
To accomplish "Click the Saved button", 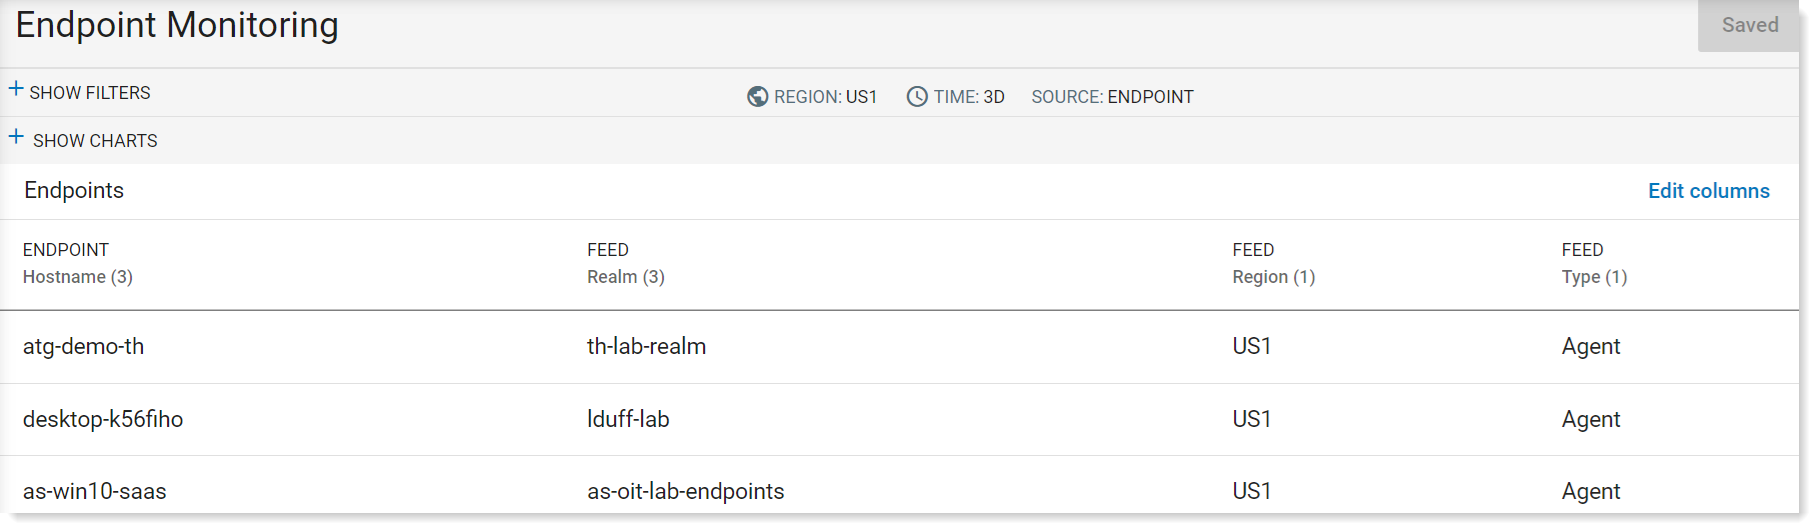I will click(x=1749, y=25).
